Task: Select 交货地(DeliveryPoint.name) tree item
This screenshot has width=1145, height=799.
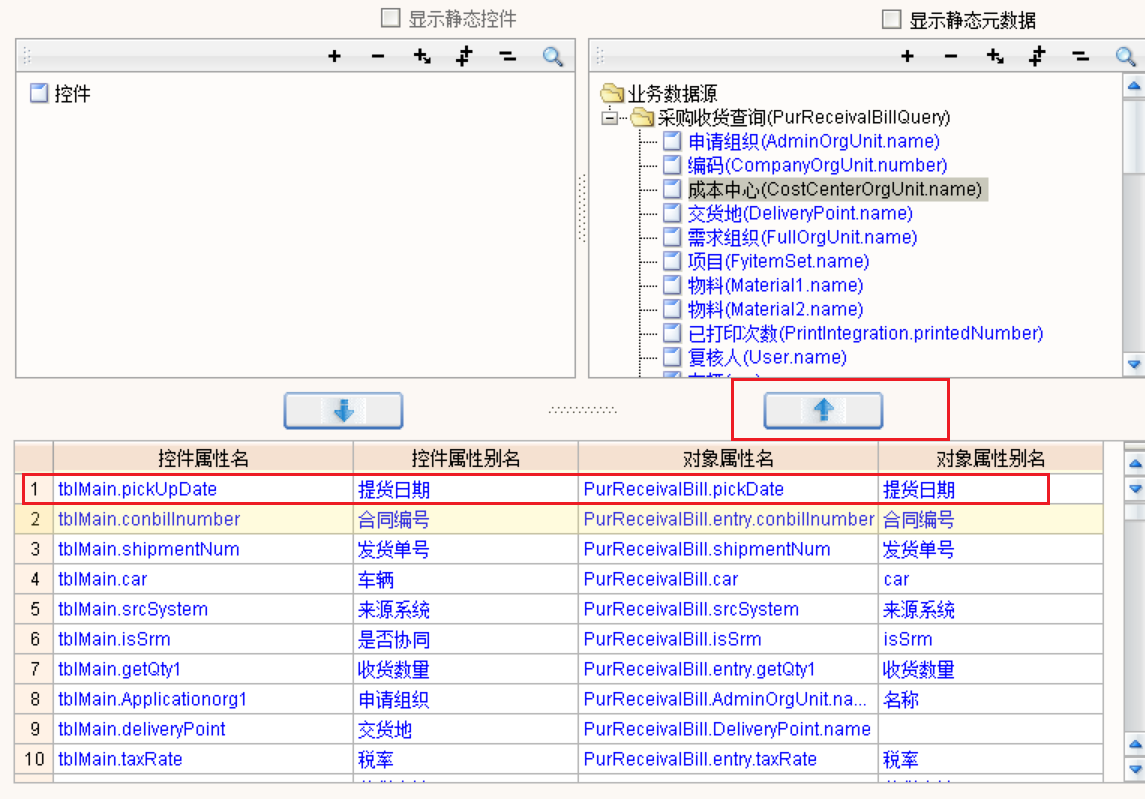Action: point(800,213)
